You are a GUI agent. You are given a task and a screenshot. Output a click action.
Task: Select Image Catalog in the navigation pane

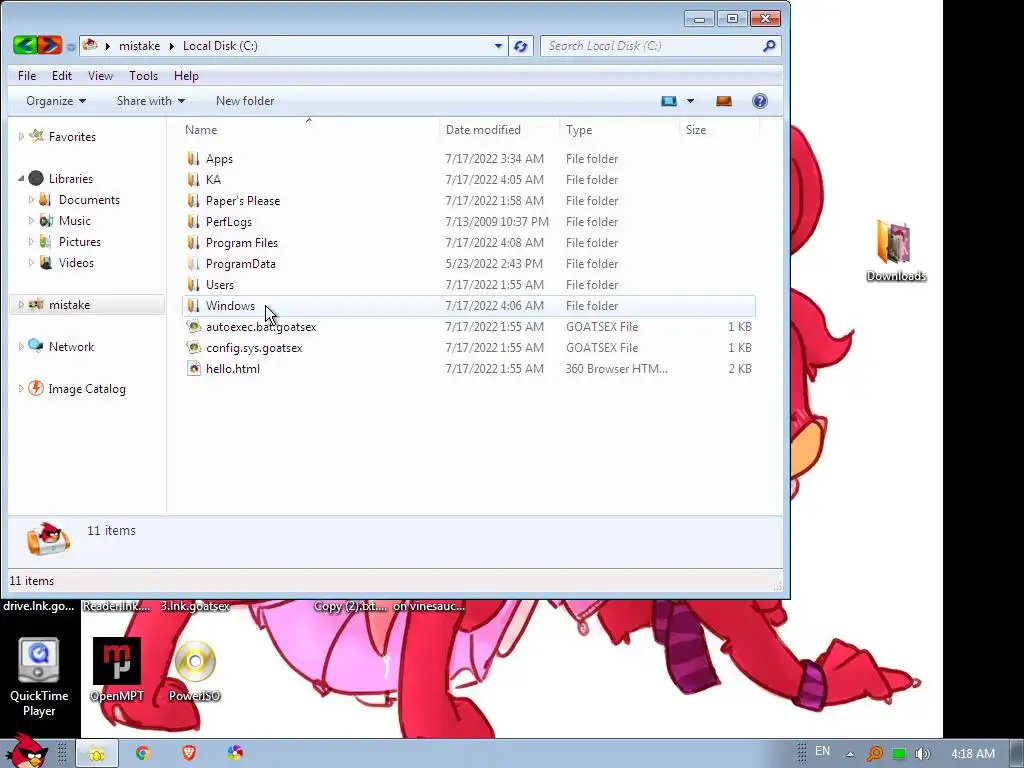pyautogui.click(x=87, y=389)
